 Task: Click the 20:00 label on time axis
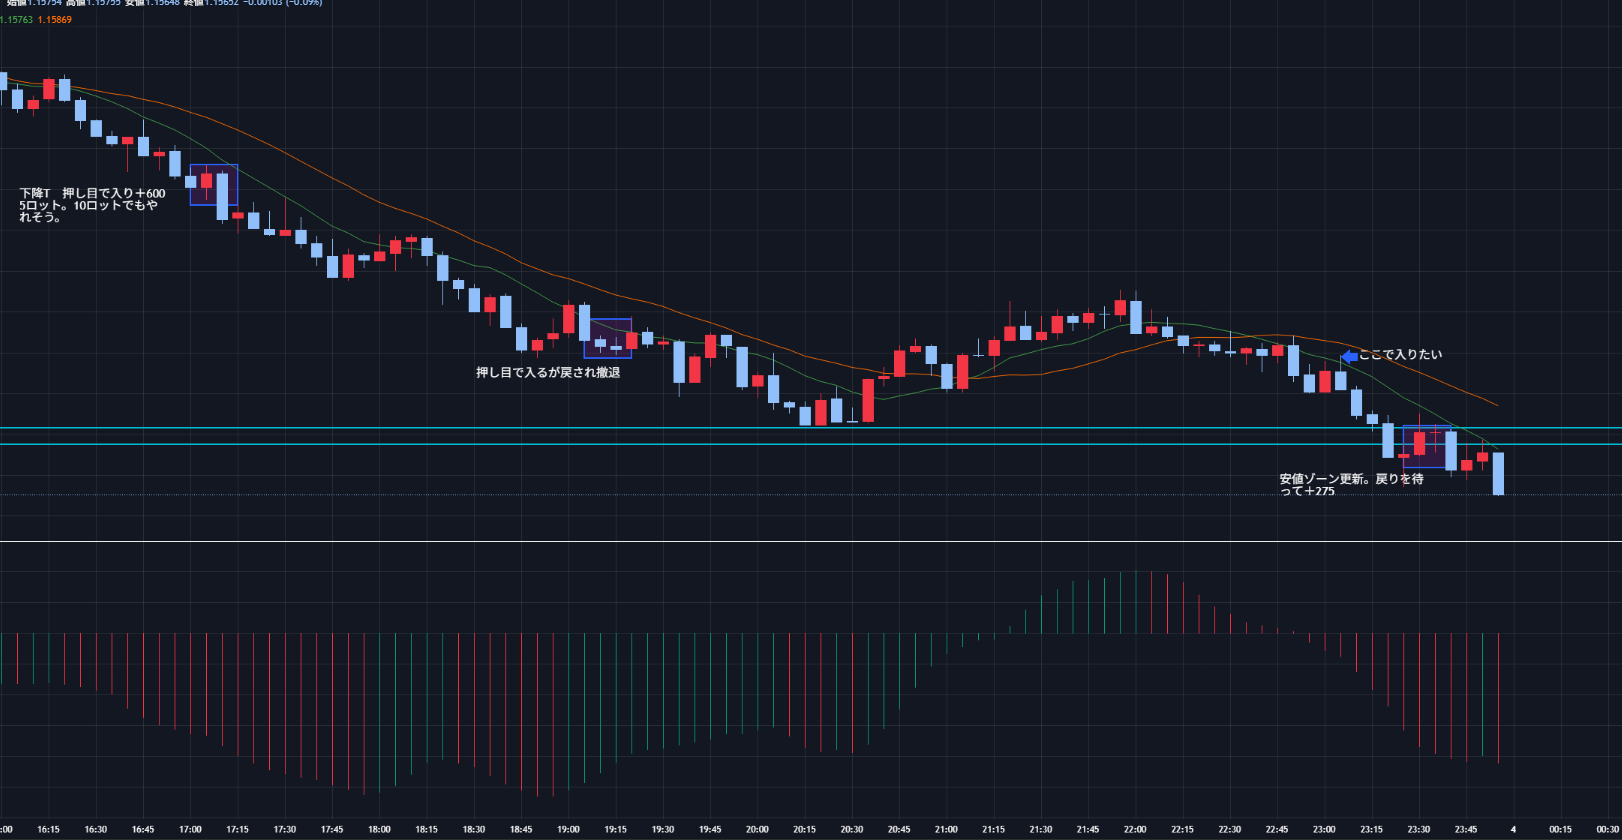pyautogui.click(x=757, y=829)
